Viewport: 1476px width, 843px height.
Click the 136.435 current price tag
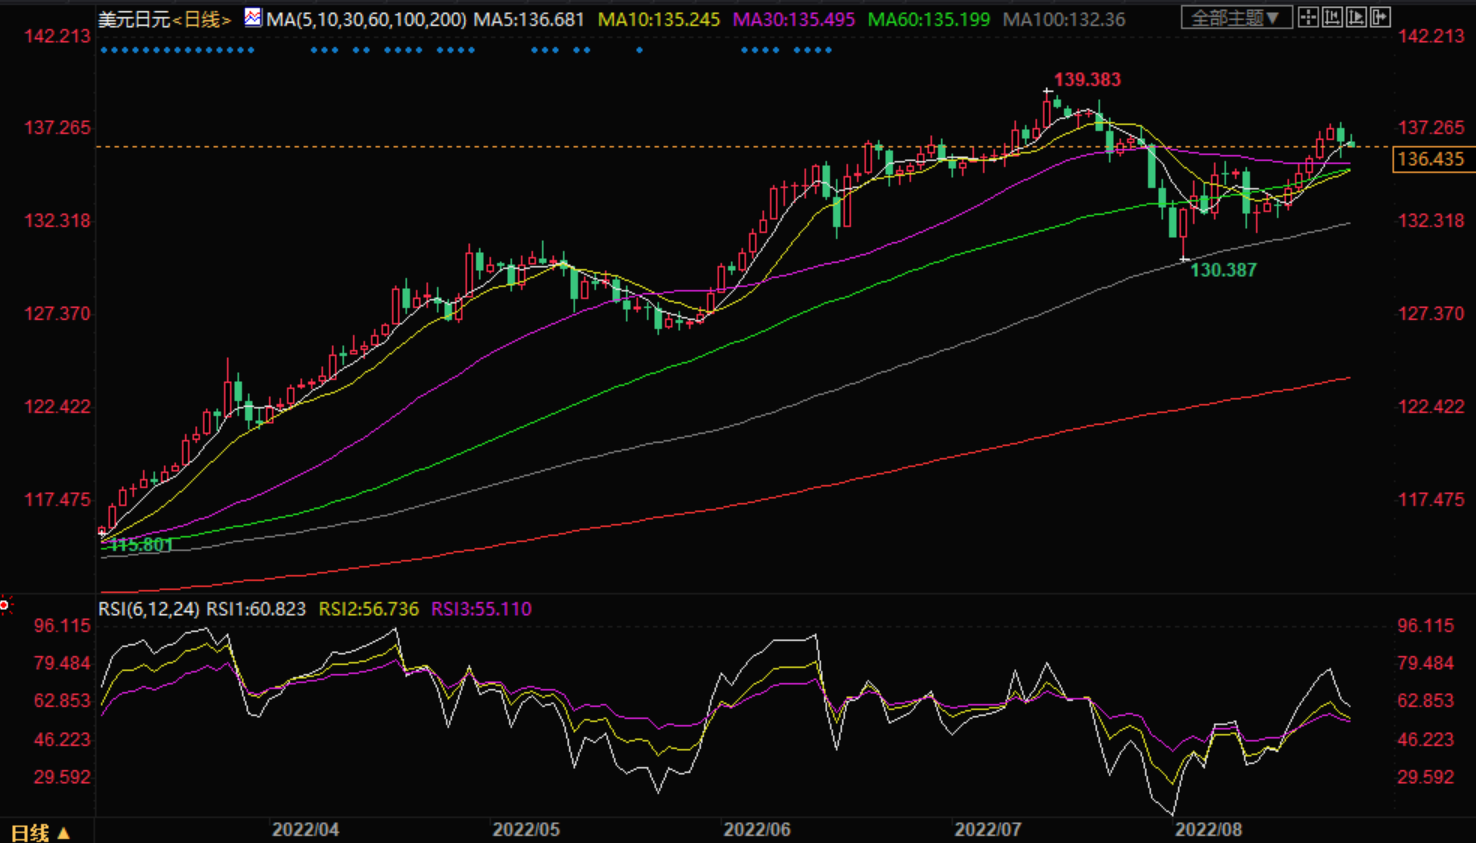pyautogui.click(x=1430, y=159)
